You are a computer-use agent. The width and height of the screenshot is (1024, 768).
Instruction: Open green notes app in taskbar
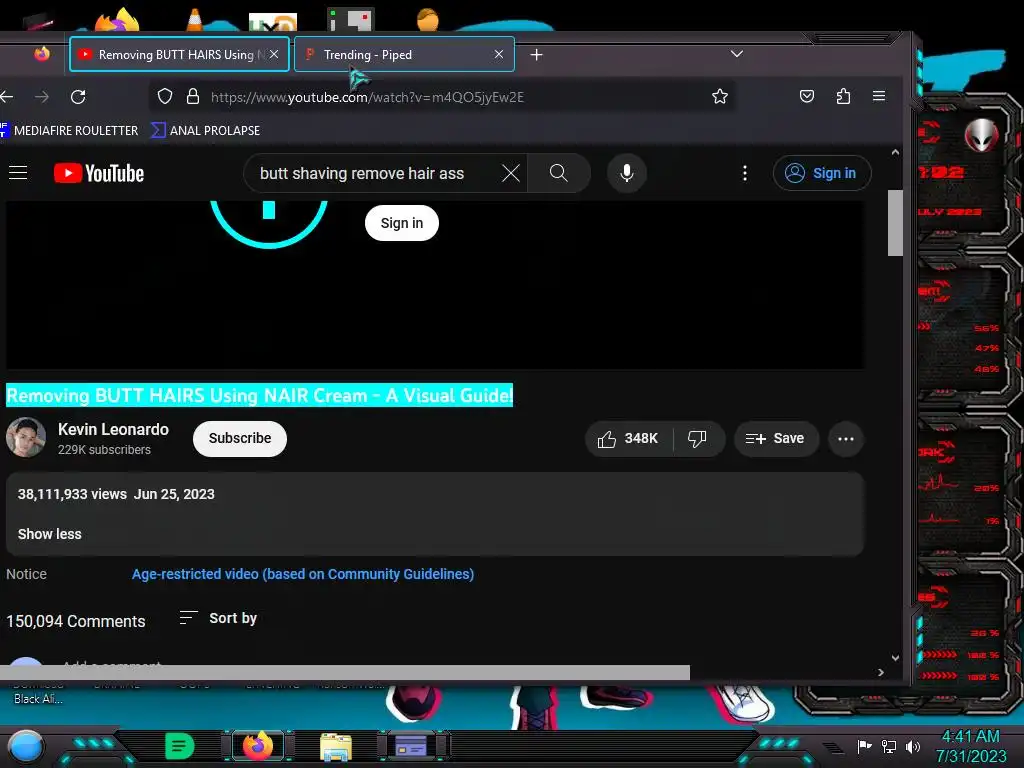click(x=180, y=746)
